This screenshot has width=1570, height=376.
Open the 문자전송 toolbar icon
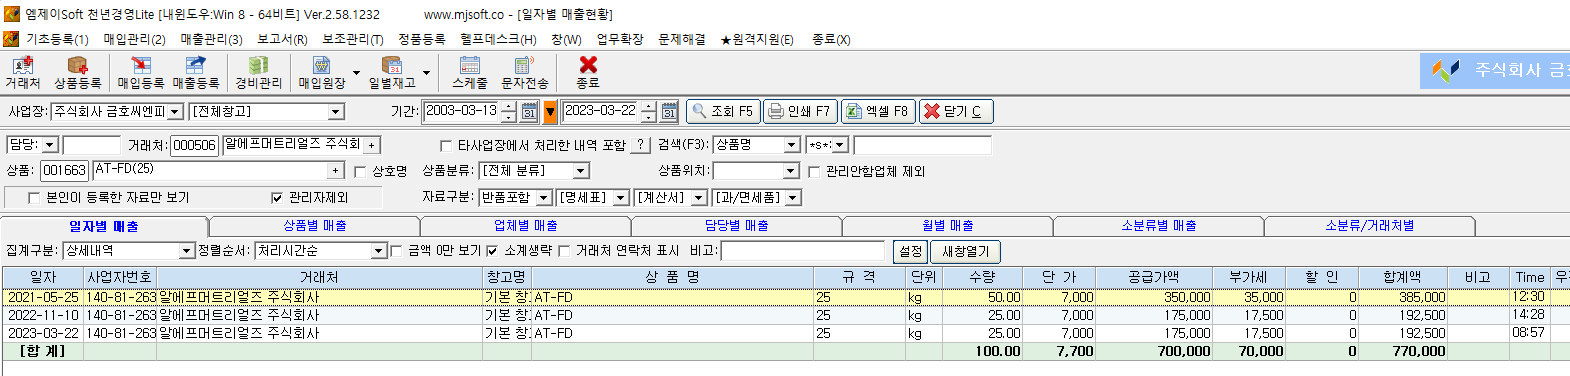tap(524, 72)
